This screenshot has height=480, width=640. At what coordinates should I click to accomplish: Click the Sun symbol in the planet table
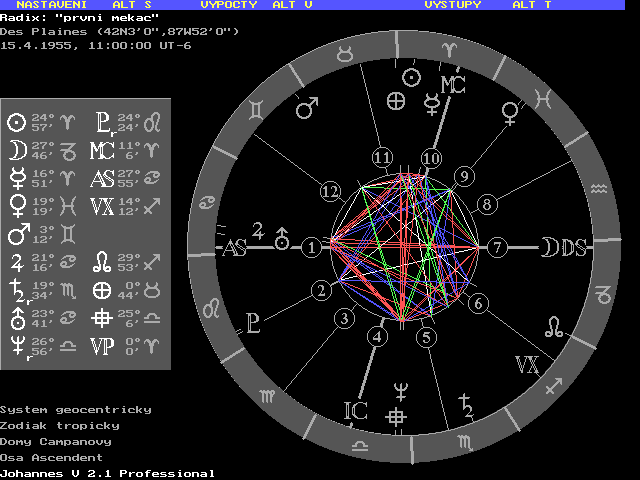point(16,123)
